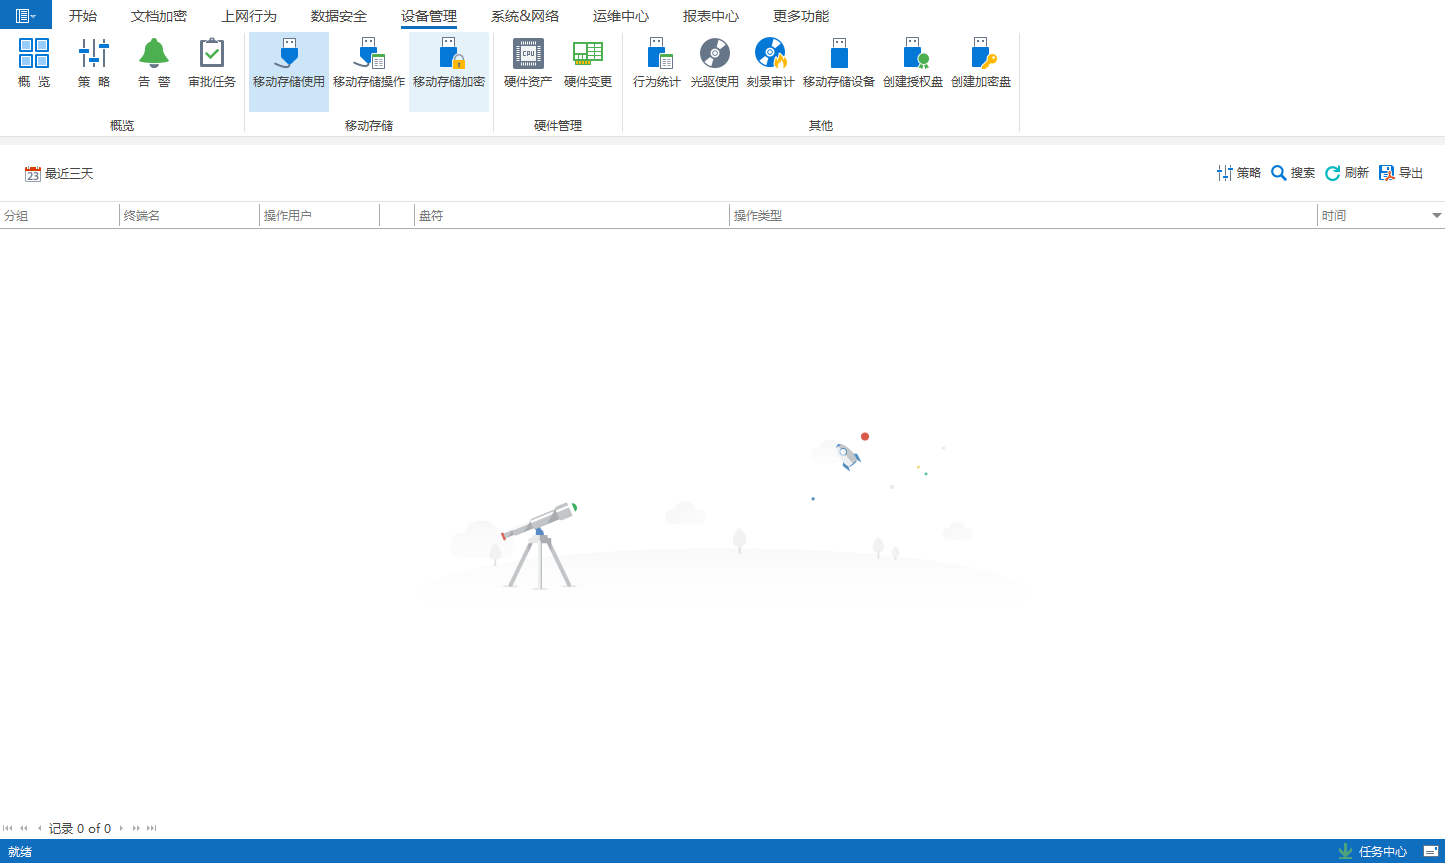This screenshot has width=1445, height=863.
Task: Click the 搜索 search button
Action: click(x=1293, y=173)
